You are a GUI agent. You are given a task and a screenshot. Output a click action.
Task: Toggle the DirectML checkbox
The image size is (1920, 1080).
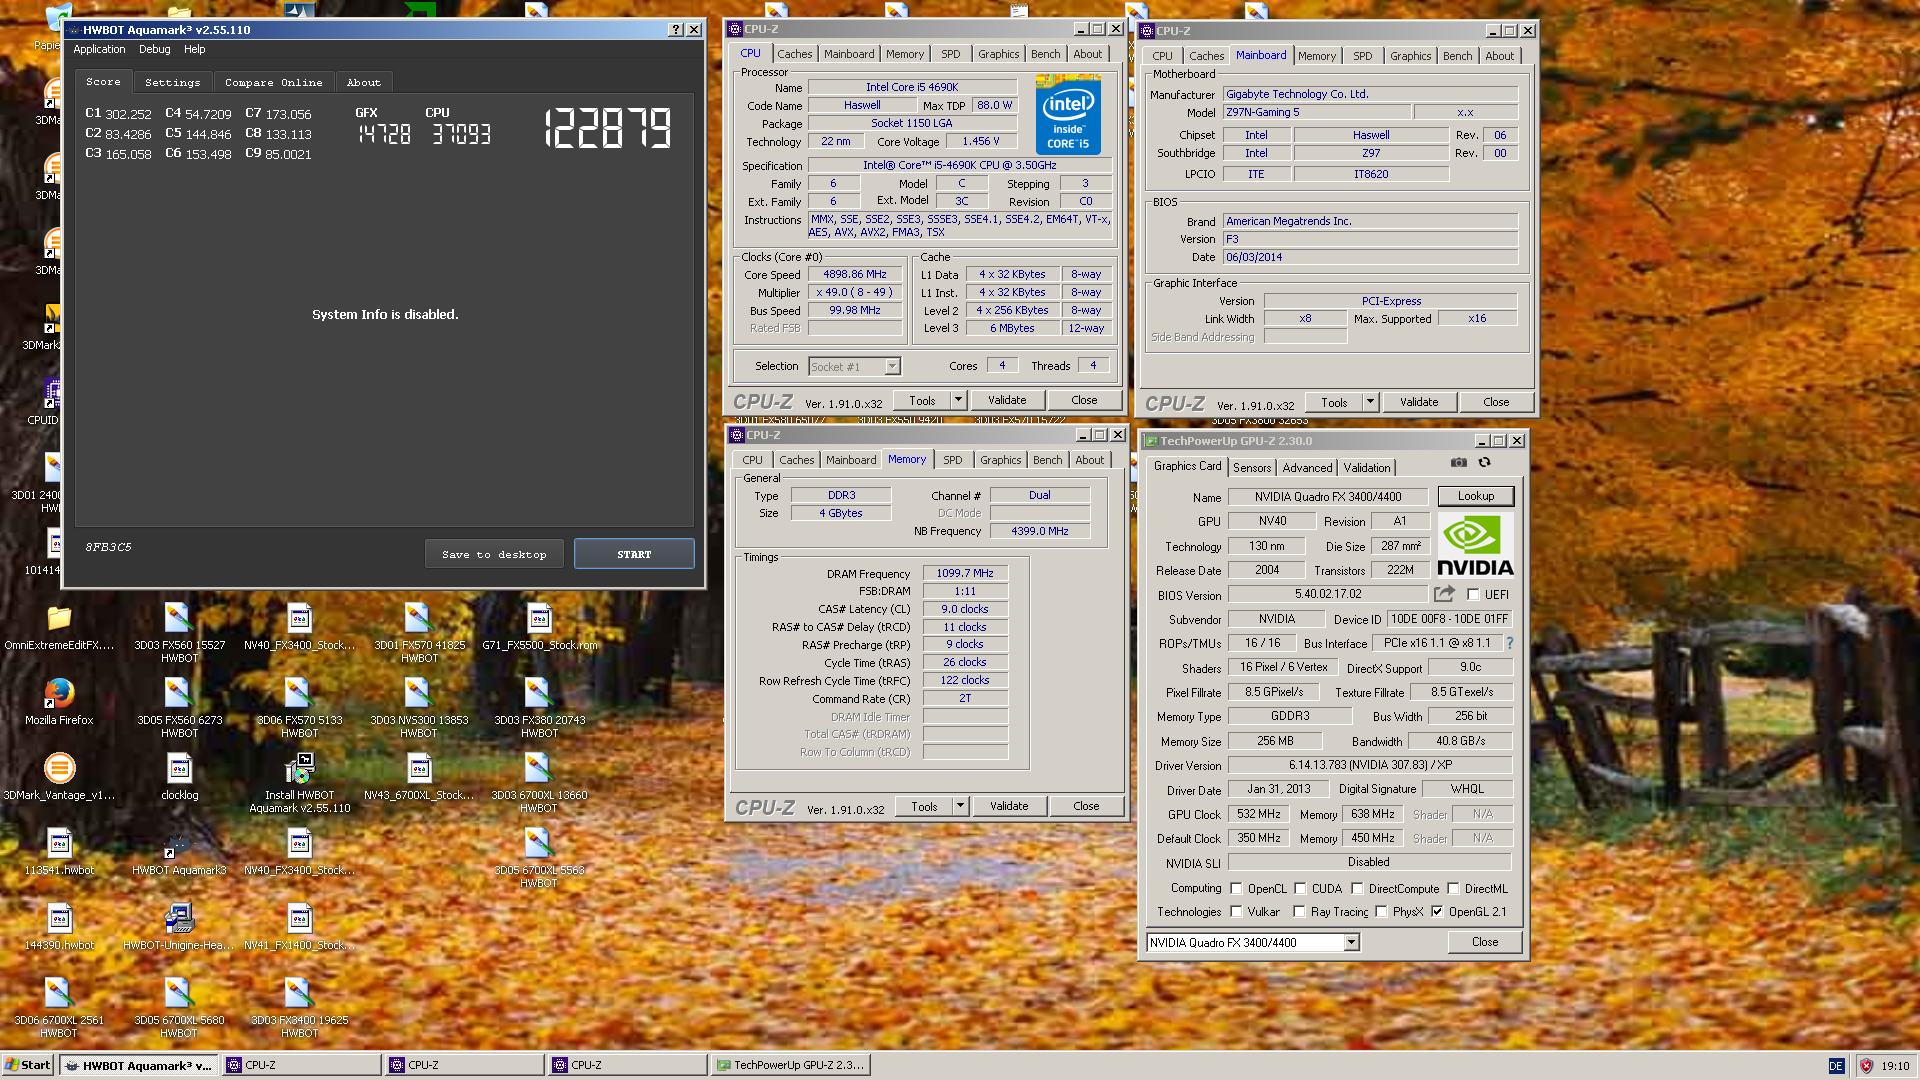1453,888
